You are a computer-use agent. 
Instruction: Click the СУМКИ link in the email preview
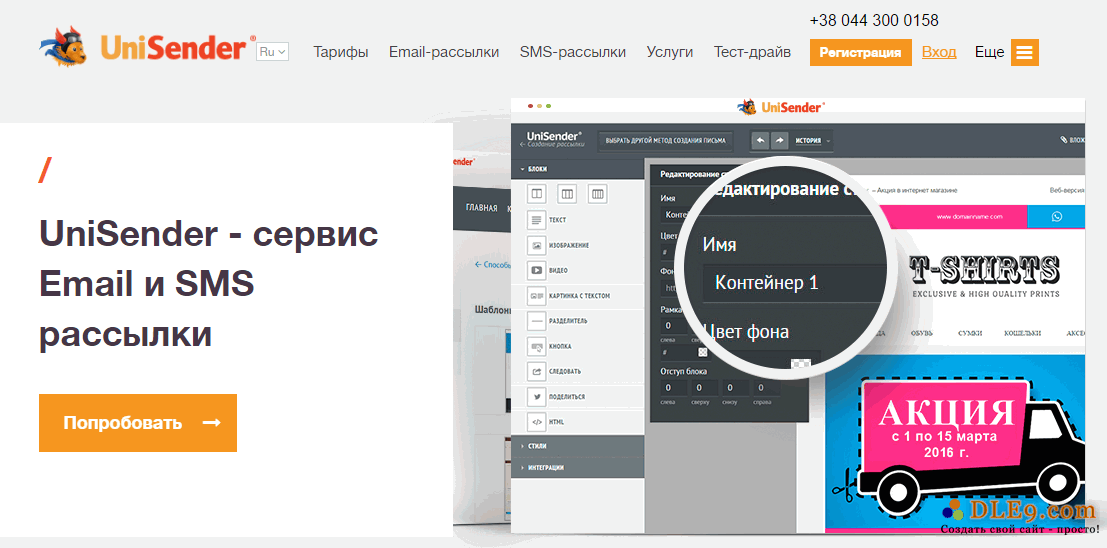970,333
